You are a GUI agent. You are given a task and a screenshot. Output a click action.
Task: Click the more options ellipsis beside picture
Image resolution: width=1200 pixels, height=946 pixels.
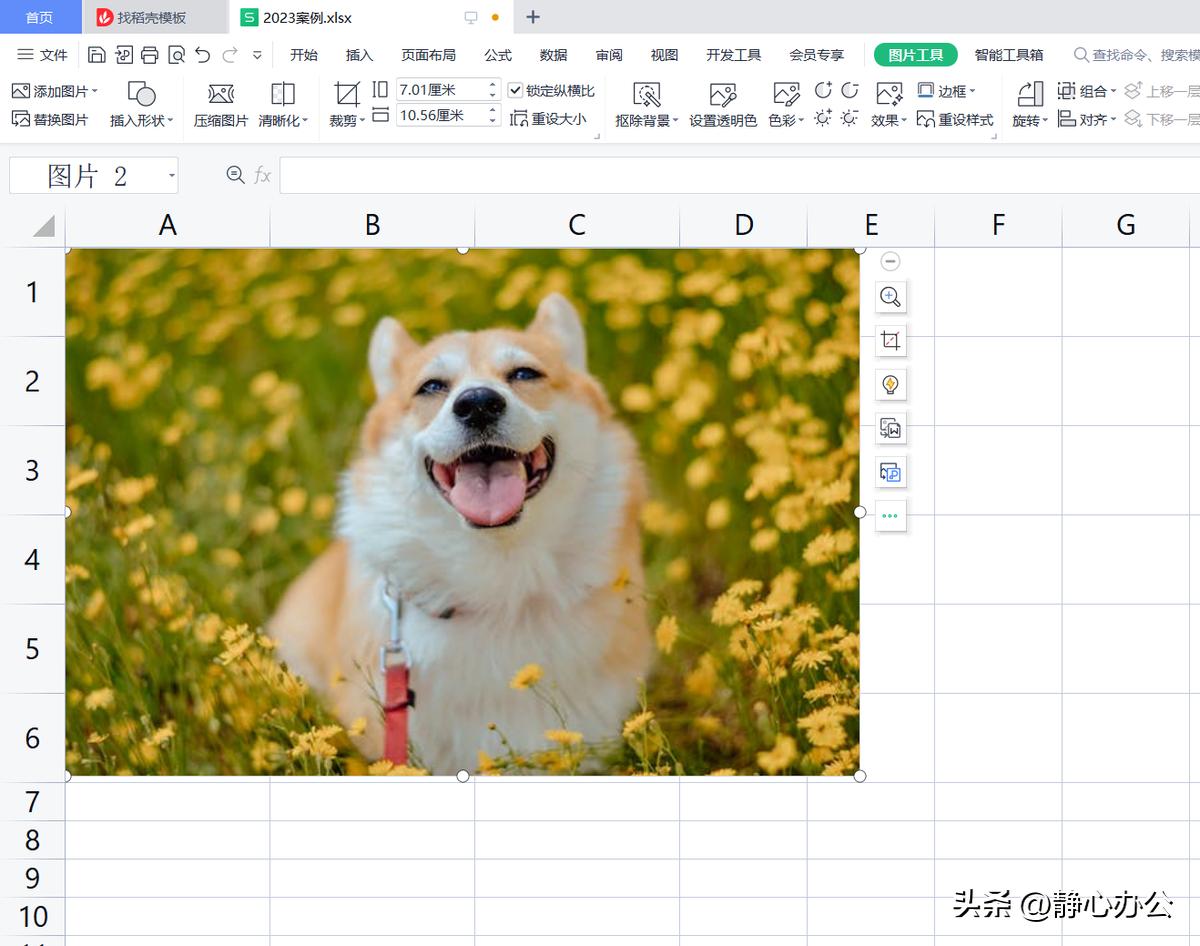tap(890, 517)
